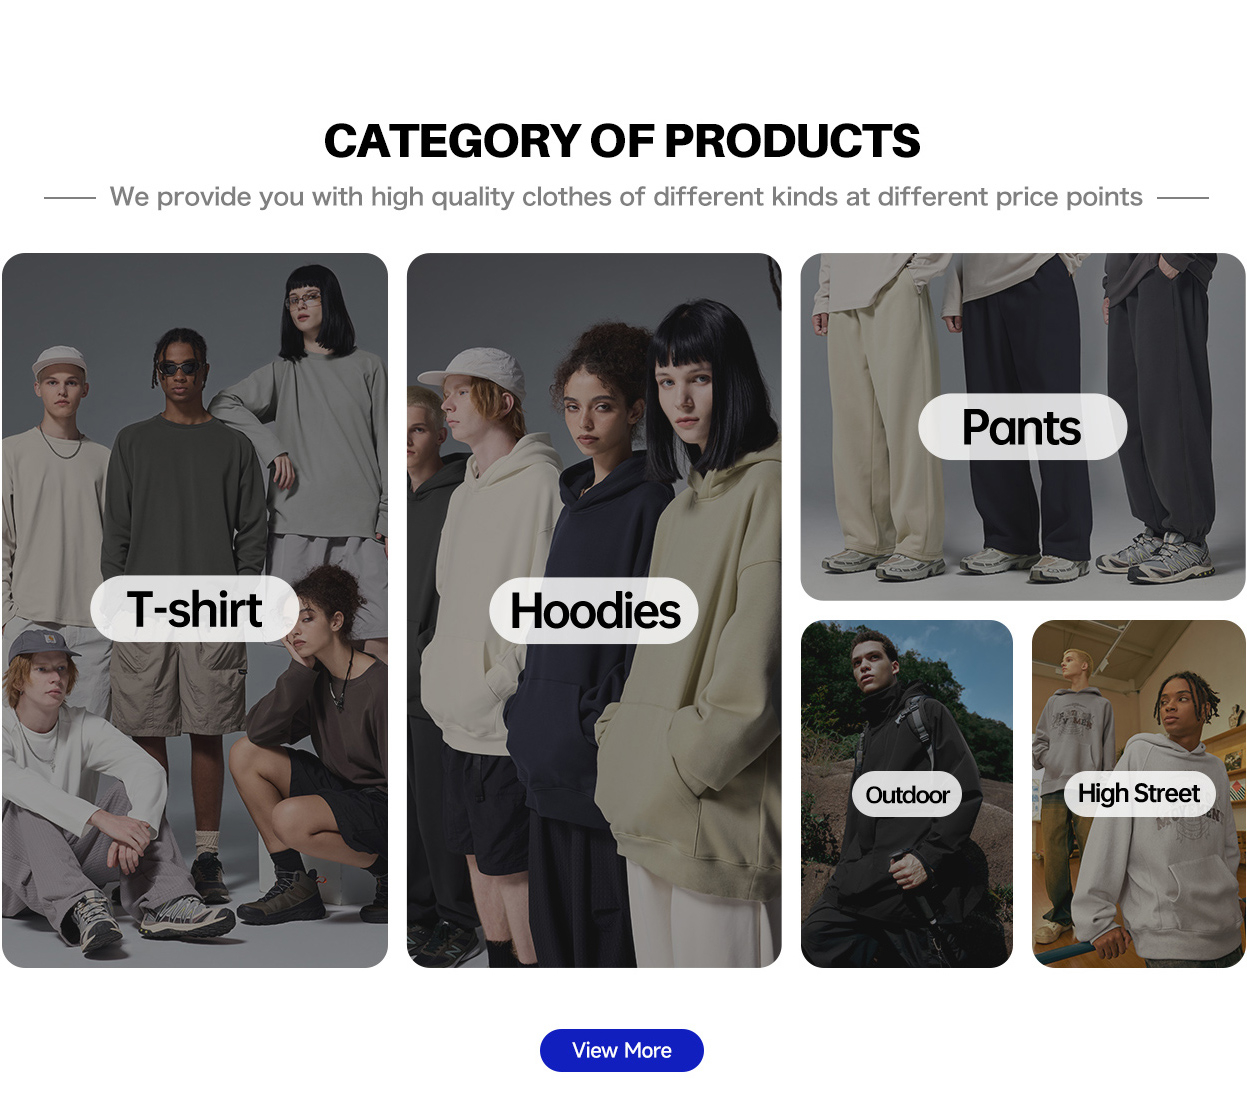Click the blond man standing in High Street photo
Screen dimensions: 1247x1118
pyautogui.click(x=1072, y=780)
